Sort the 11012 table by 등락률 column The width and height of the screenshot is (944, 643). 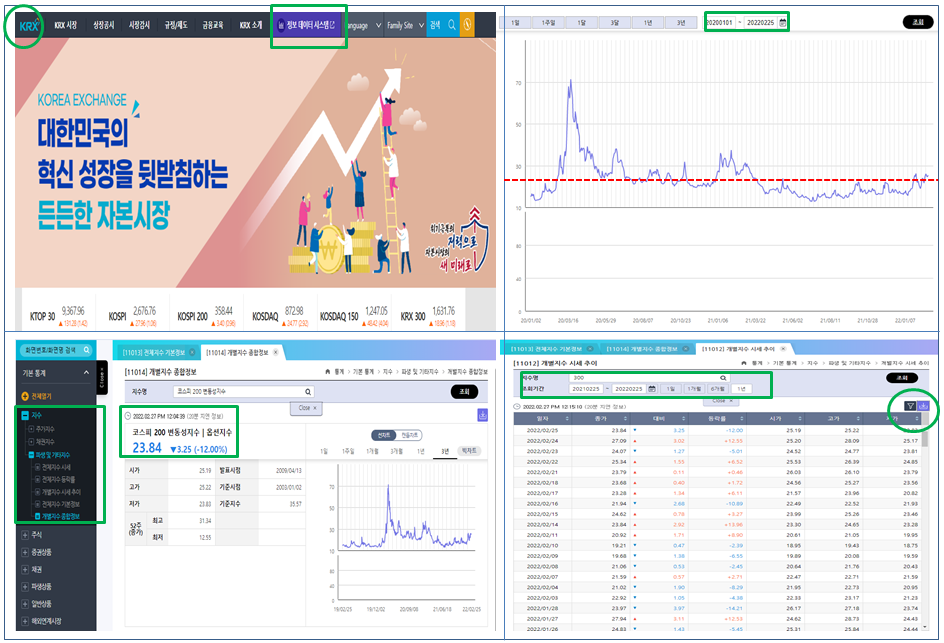tap(718, 418)
